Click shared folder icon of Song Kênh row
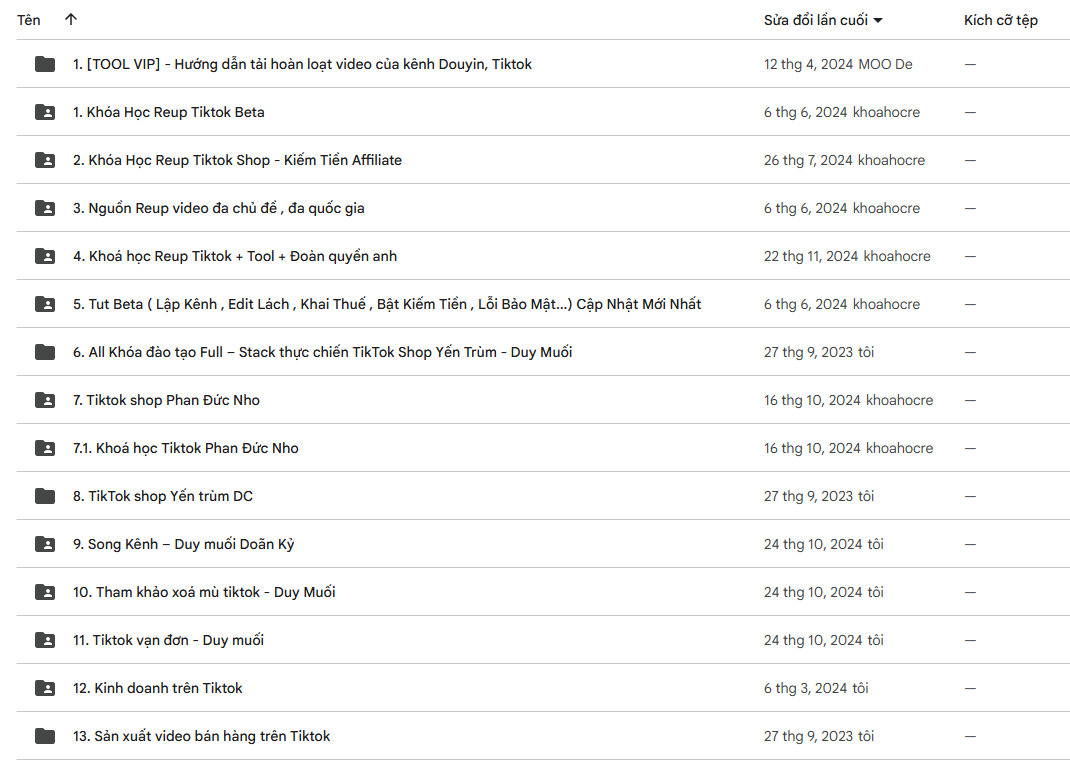The width and height of the screenshot is (1070, 760). coord(45,544)
